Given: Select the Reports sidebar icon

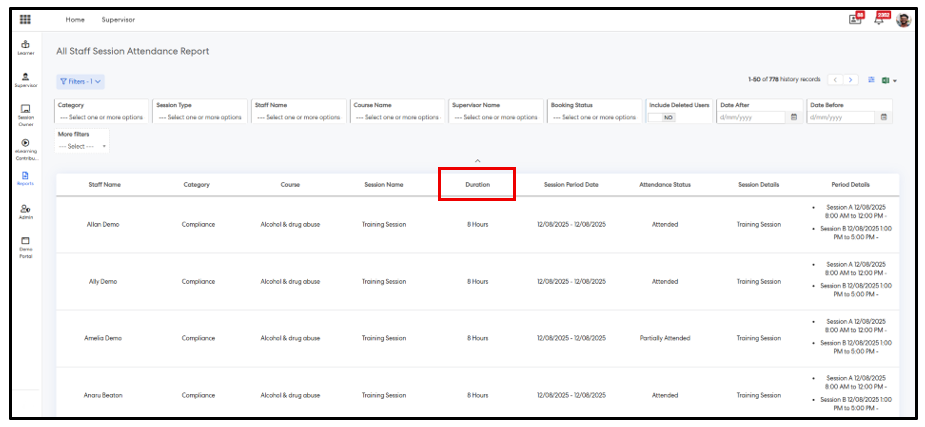Looking at the screenshot, I should 25,178.
